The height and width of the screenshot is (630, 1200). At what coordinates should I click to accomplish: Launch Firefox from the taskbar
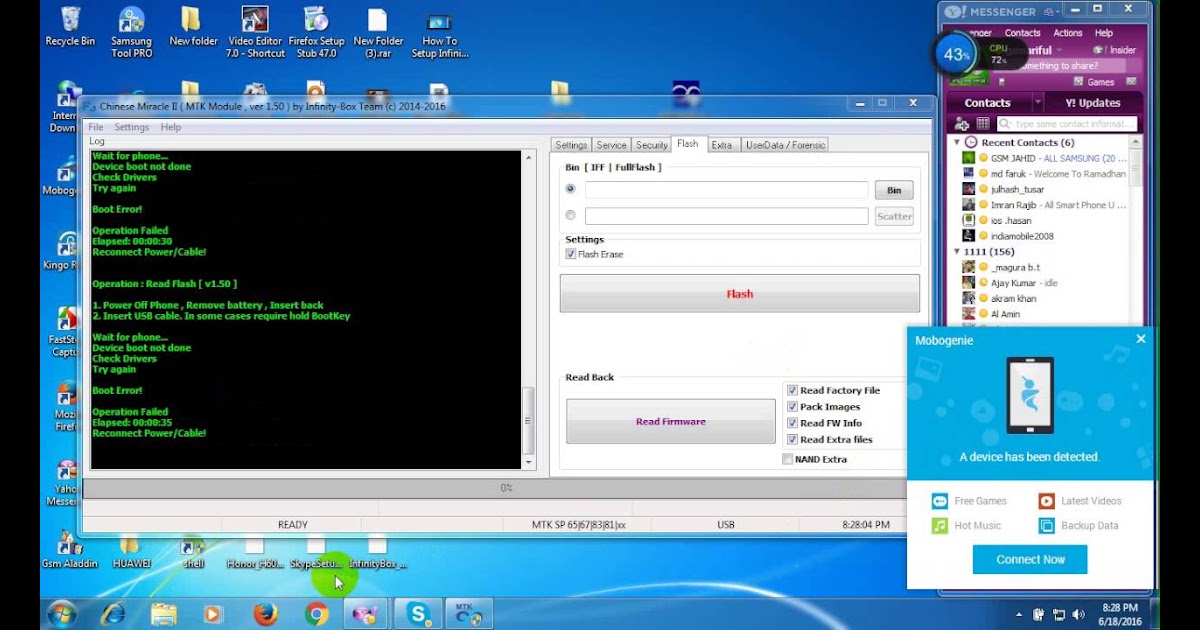click(265, 614)
